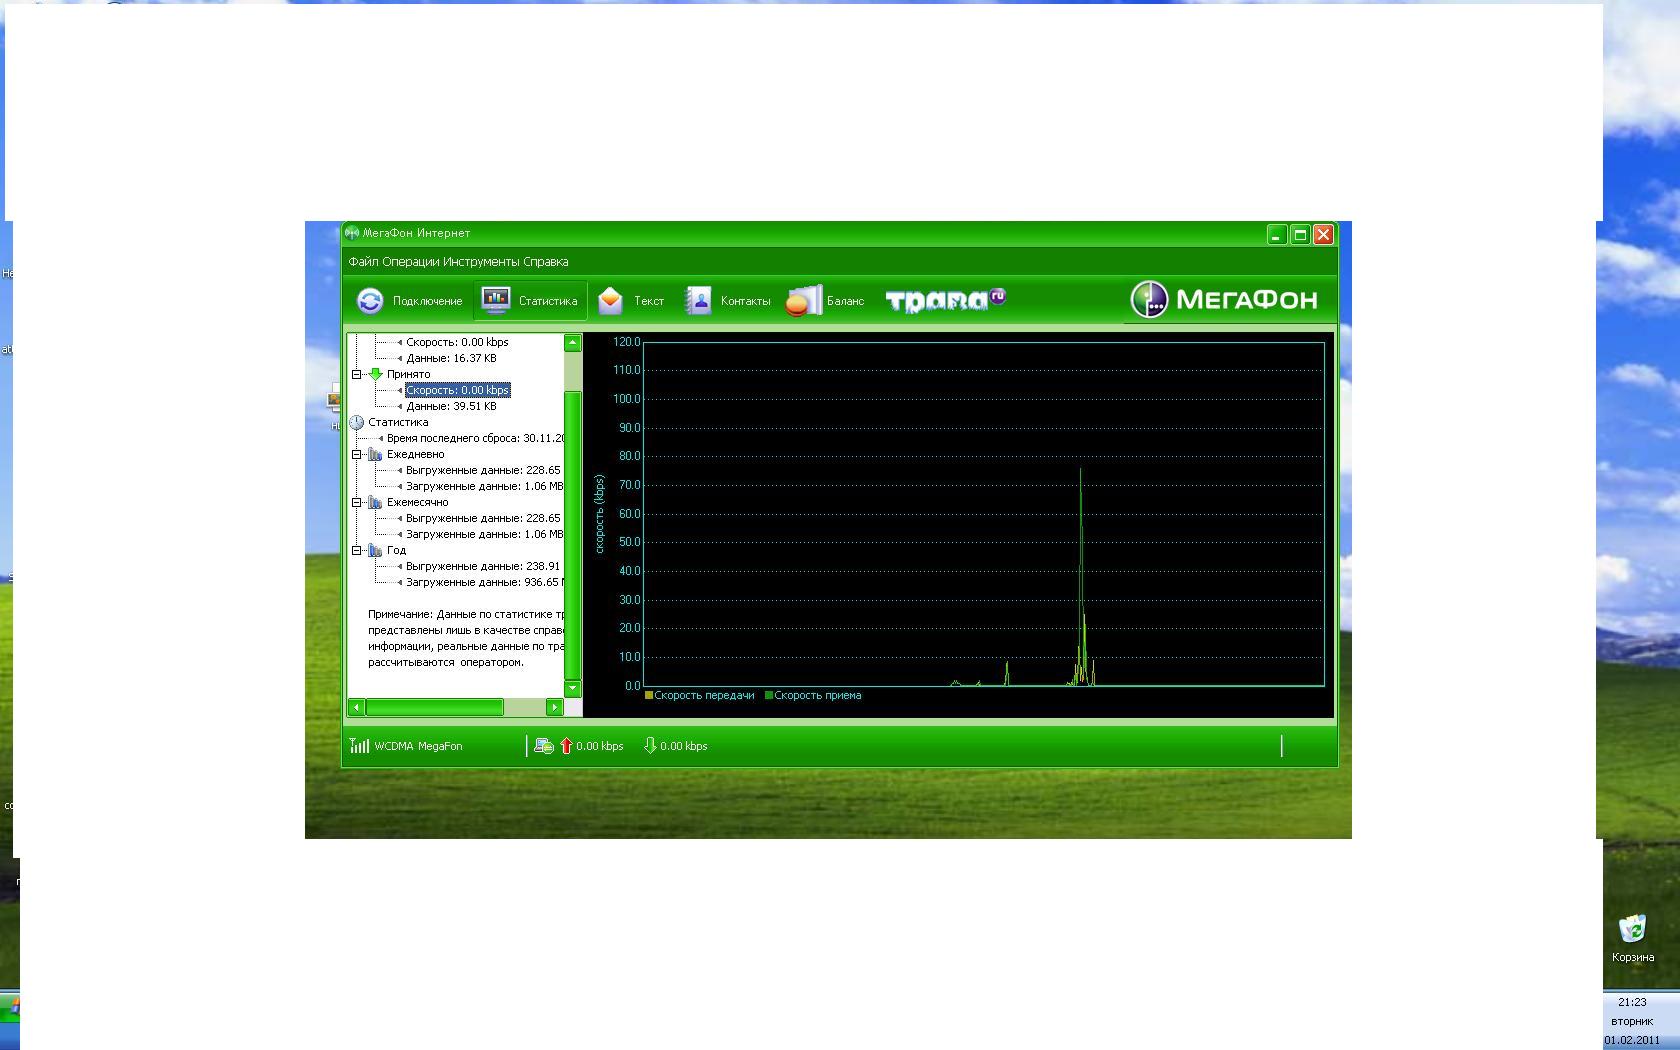The height and width of the screenshot is (1050, 1680).
Task: Click the chart icon beside Год
Action: (376, 550)
